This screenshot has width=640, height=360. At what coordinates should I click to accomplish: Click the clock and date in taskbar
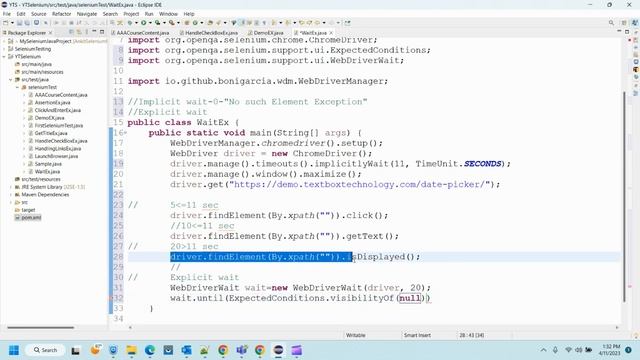point(609,350)
